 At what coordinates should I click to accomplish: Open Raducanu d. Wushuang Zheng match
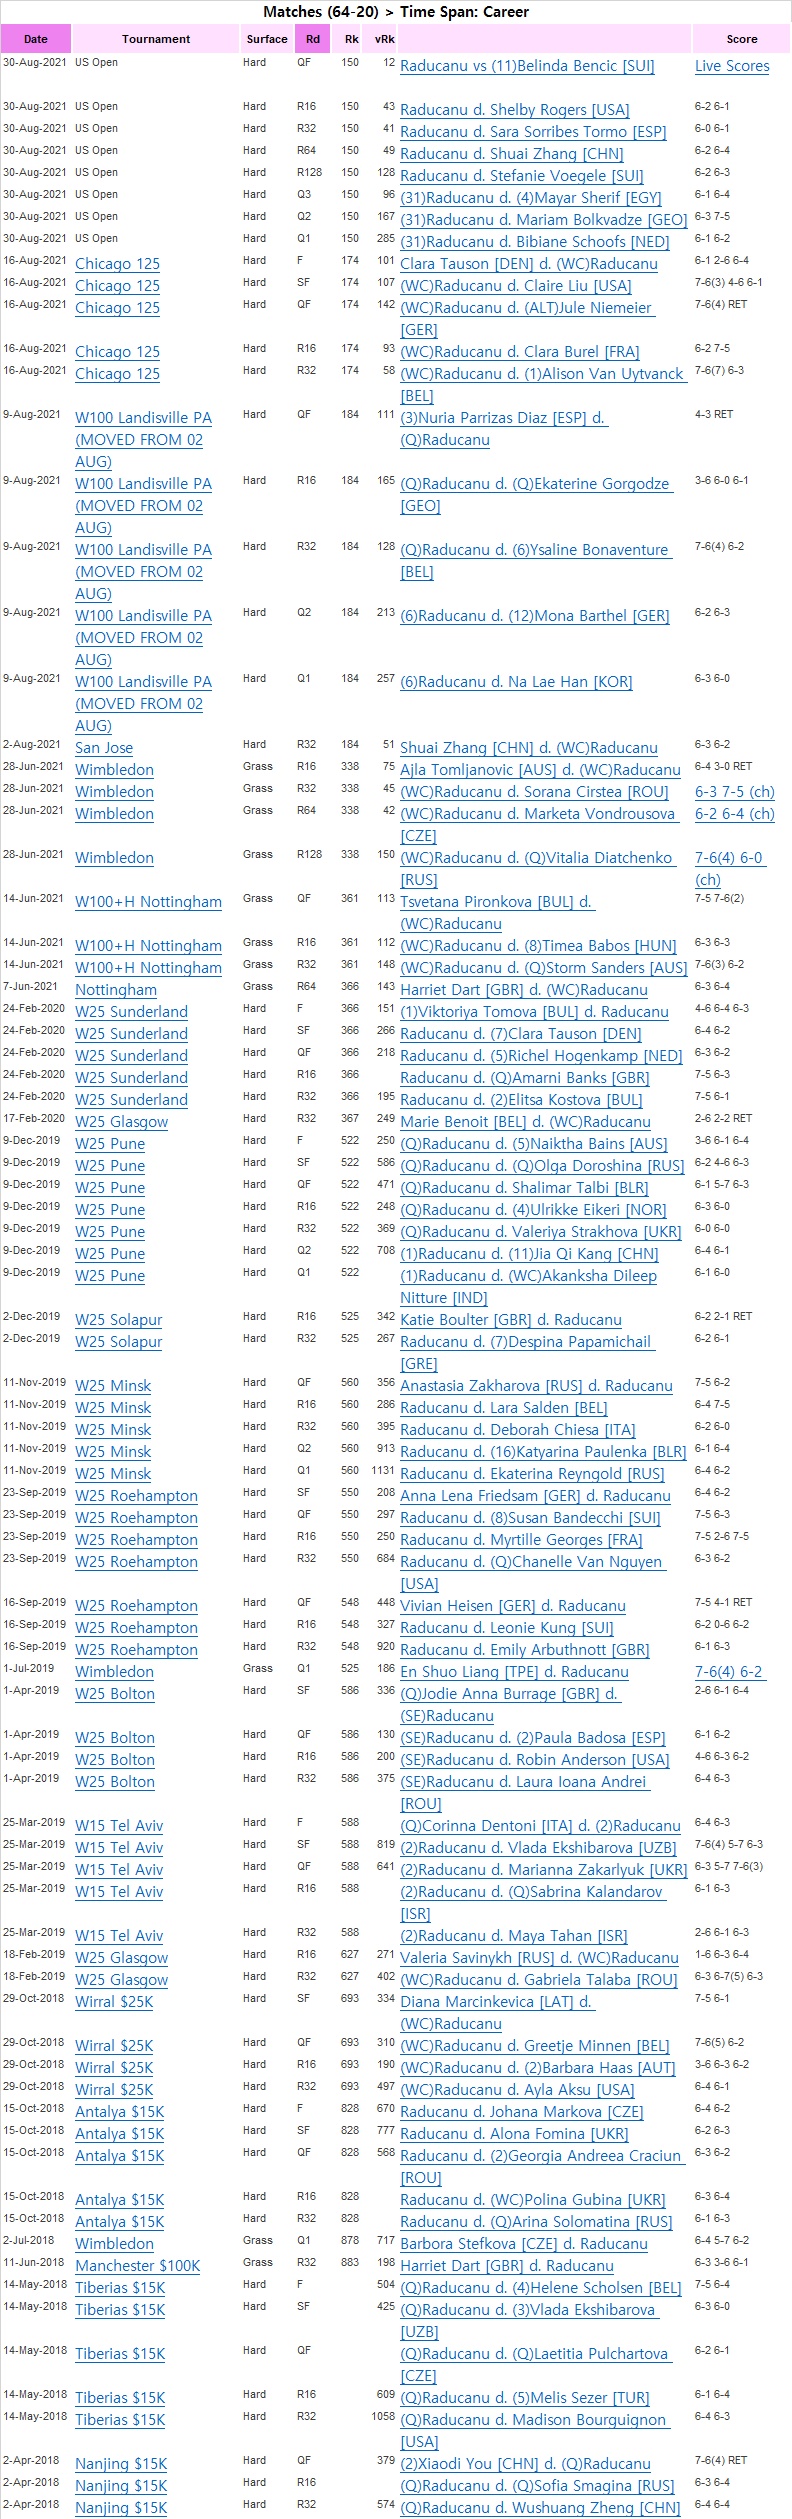pyautogui.click(x=540, y=2508)
